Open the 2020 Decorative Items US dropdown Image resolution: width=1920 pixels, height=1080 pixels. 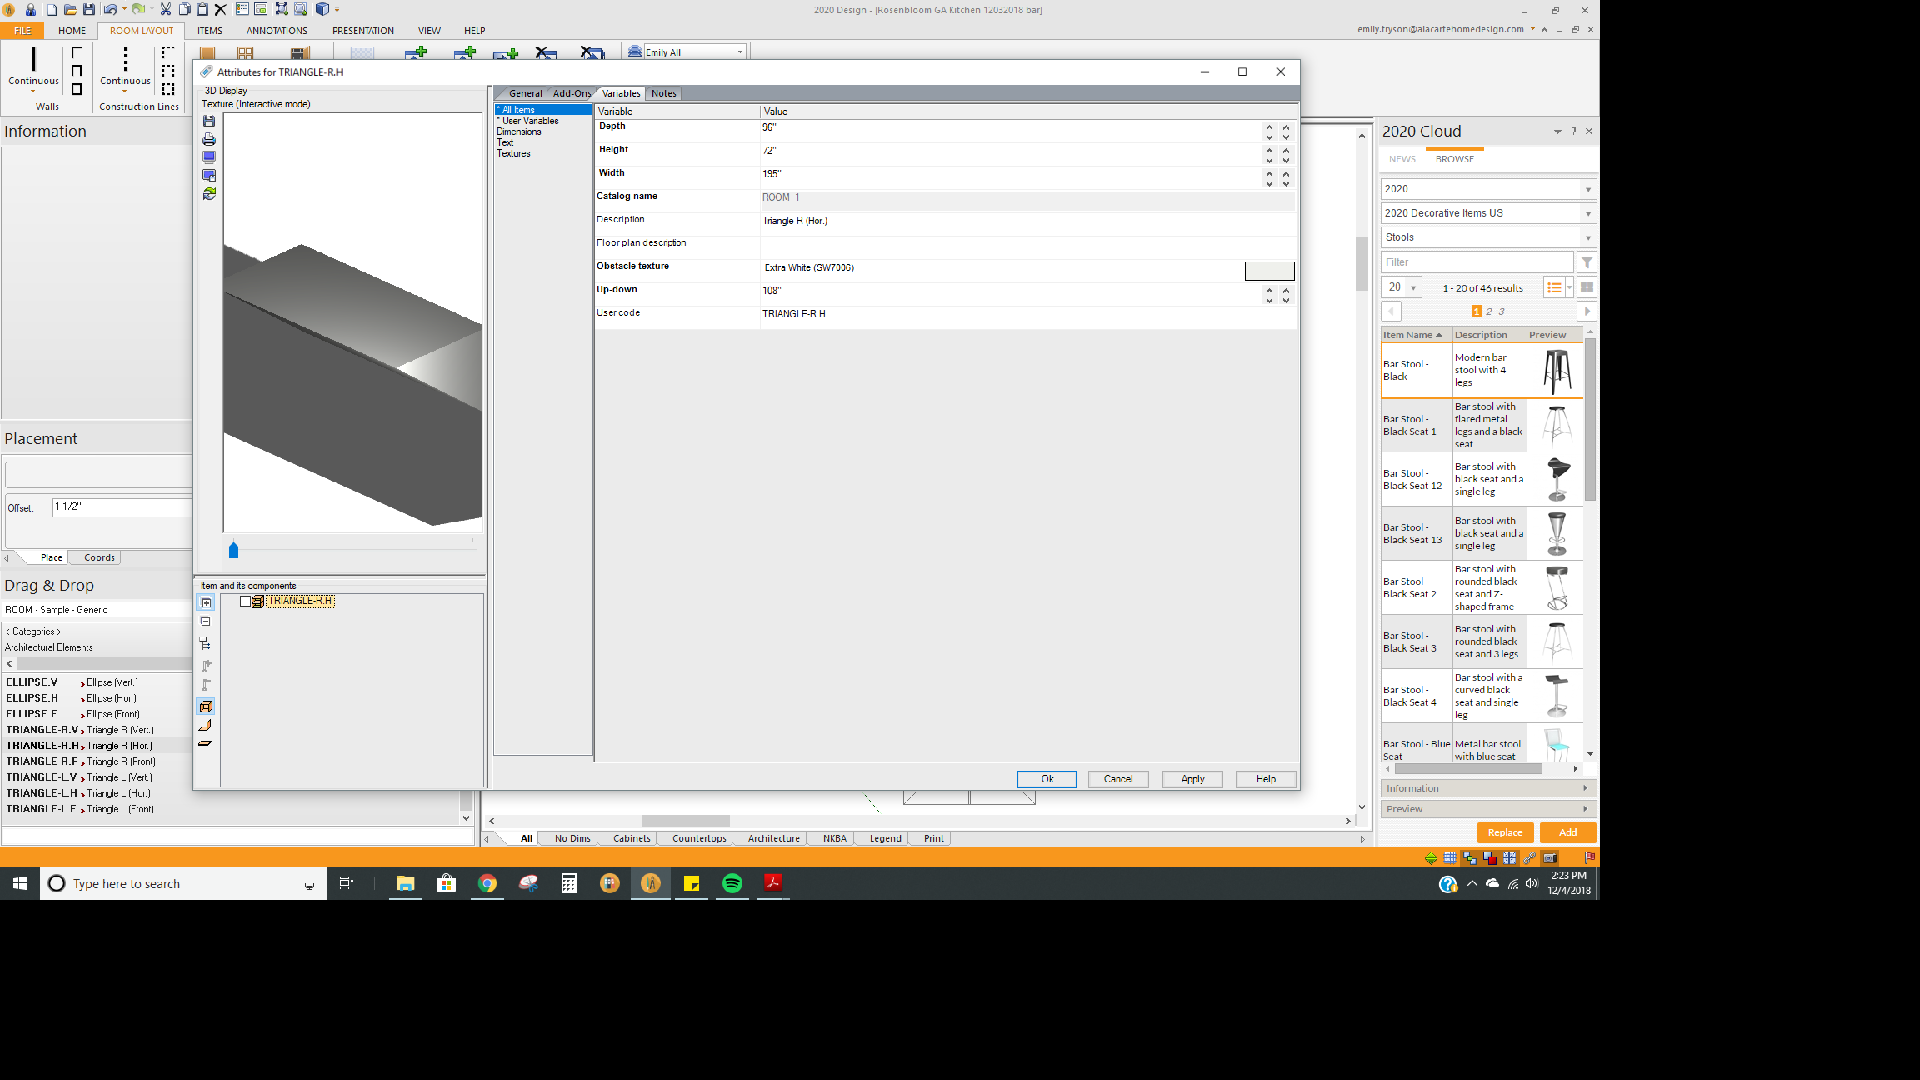coord(1587,214)
